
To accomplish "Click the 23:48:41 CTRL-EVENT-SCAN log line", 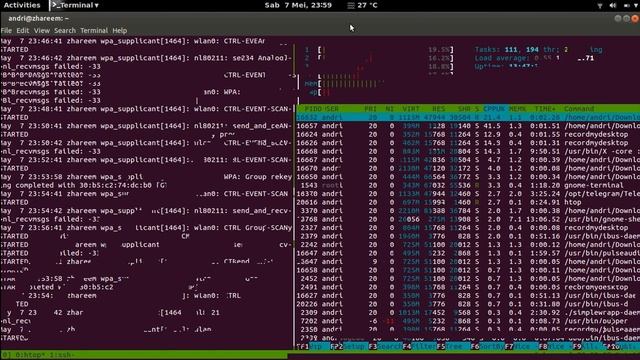I will (146, 109).
